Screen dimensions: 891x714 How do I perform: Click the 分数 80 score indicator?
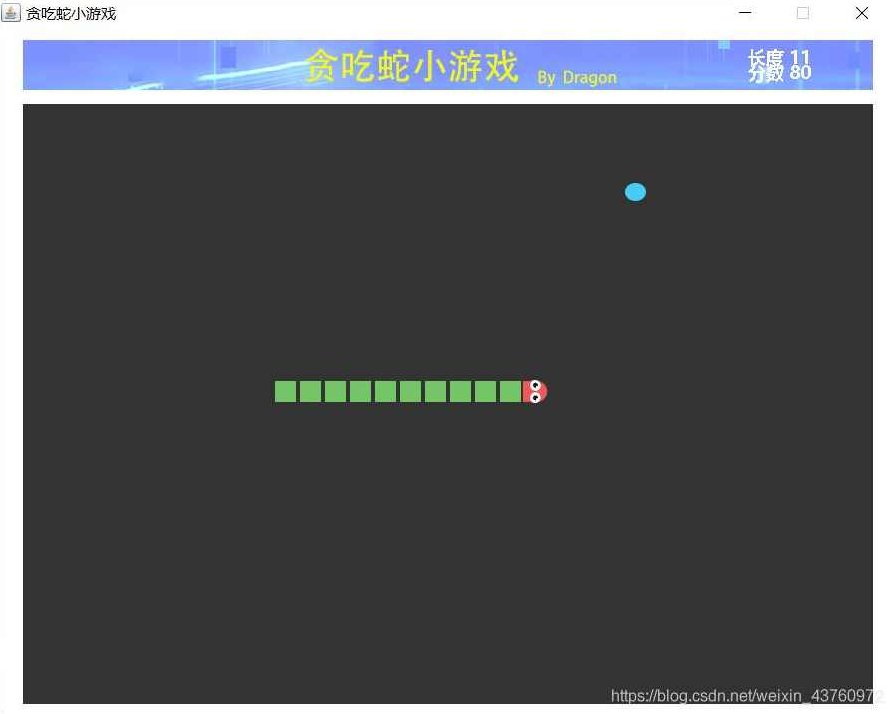coord(779,73)
